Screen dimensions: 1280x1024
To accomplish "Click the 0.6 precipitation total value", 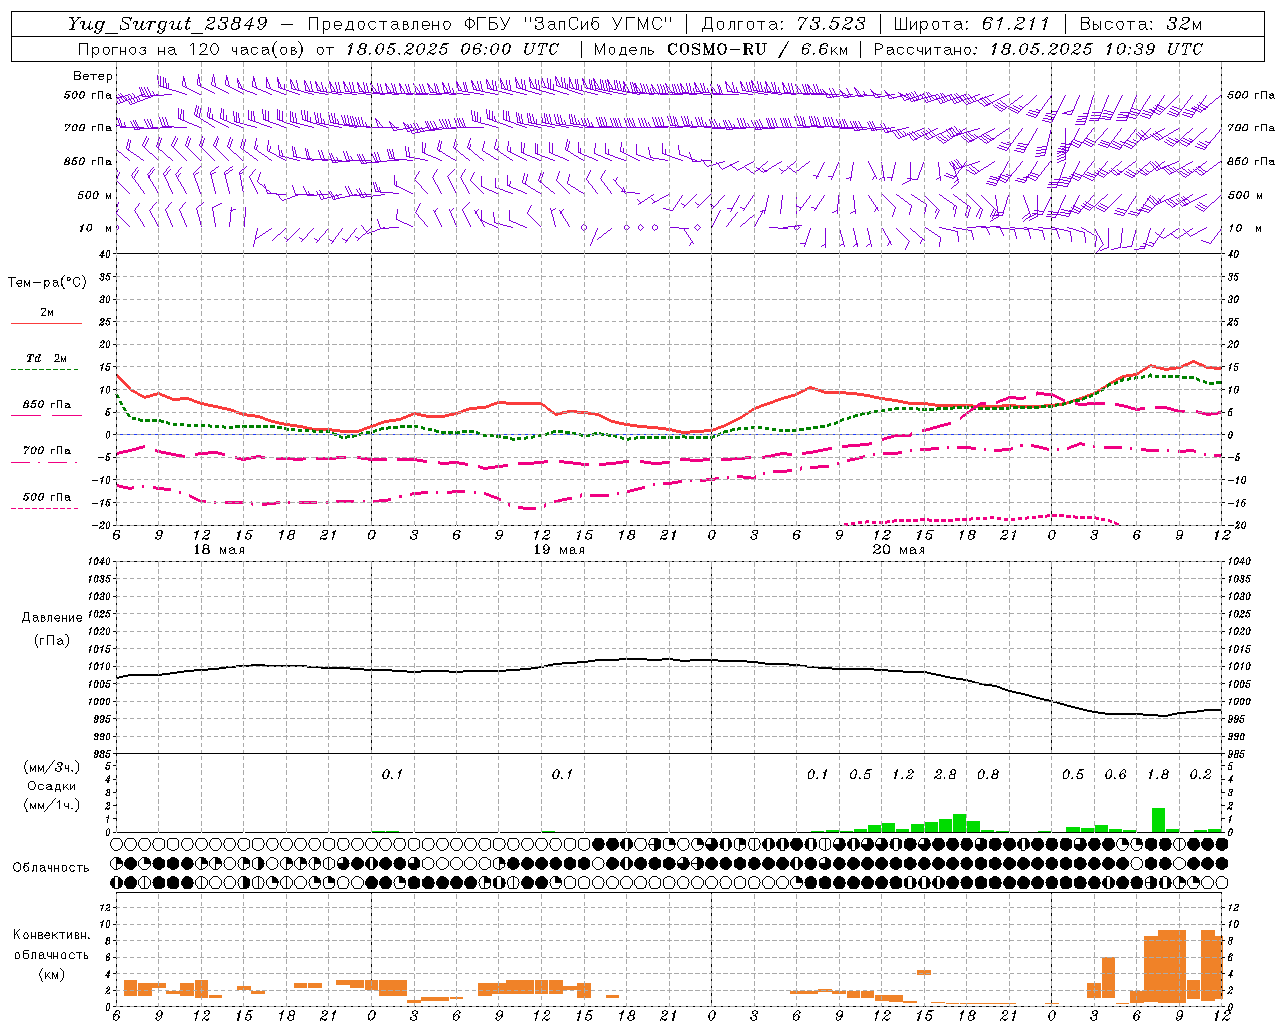I will (x=1115, y=774).
